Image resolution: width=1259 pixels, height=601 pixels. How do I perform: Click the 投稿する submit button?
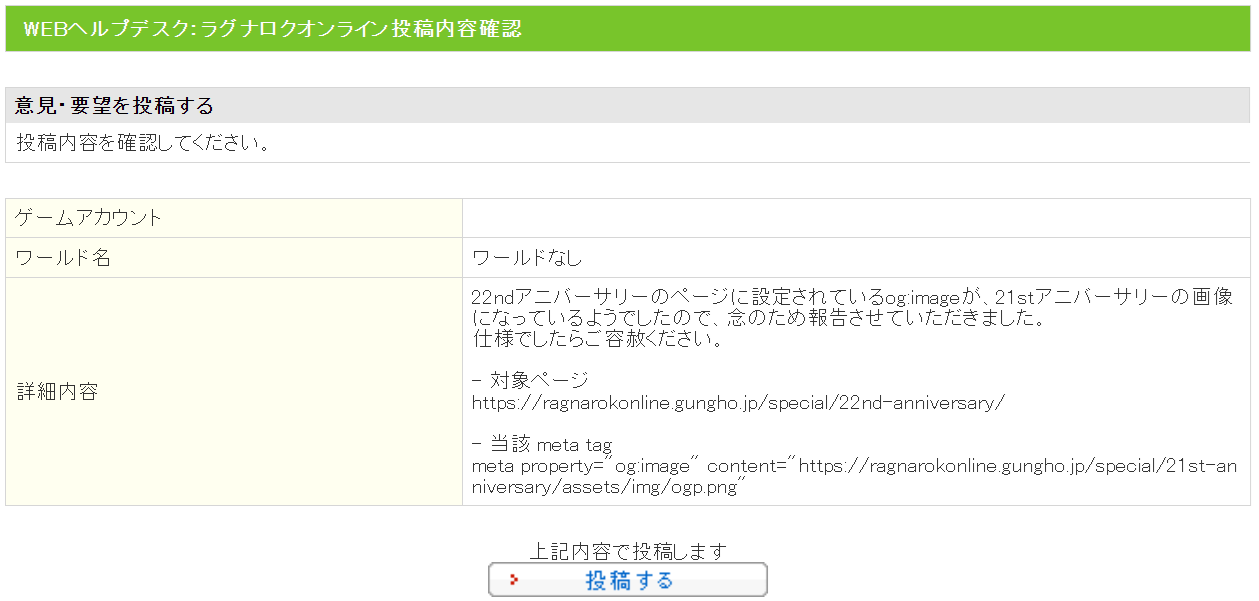(x=628, y=580)
